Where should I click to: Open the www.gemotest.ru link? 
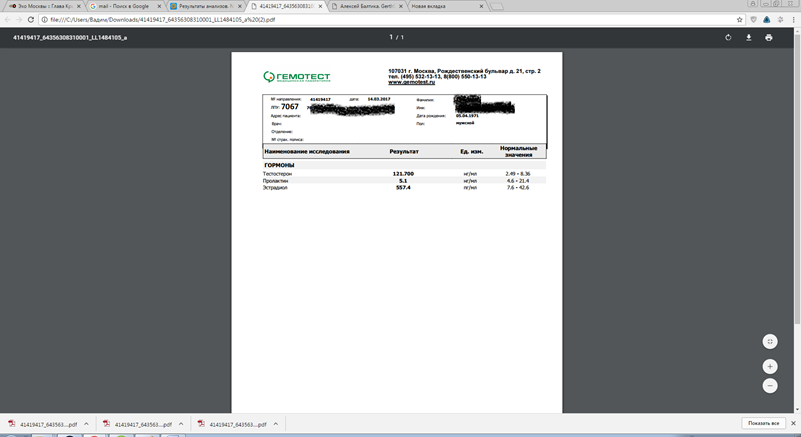(411, 82)
